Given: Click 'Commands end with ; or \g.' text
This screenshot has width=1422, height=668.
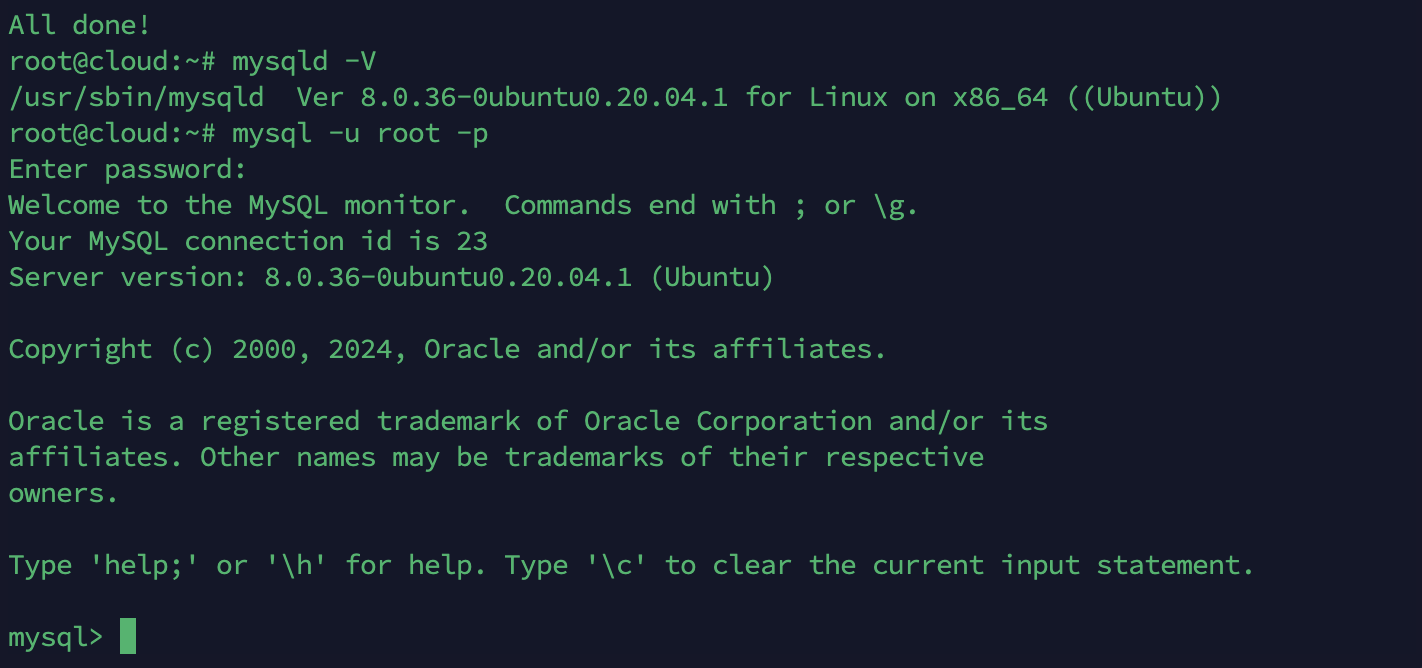Looking at the screenshot, I should point(712,205).
